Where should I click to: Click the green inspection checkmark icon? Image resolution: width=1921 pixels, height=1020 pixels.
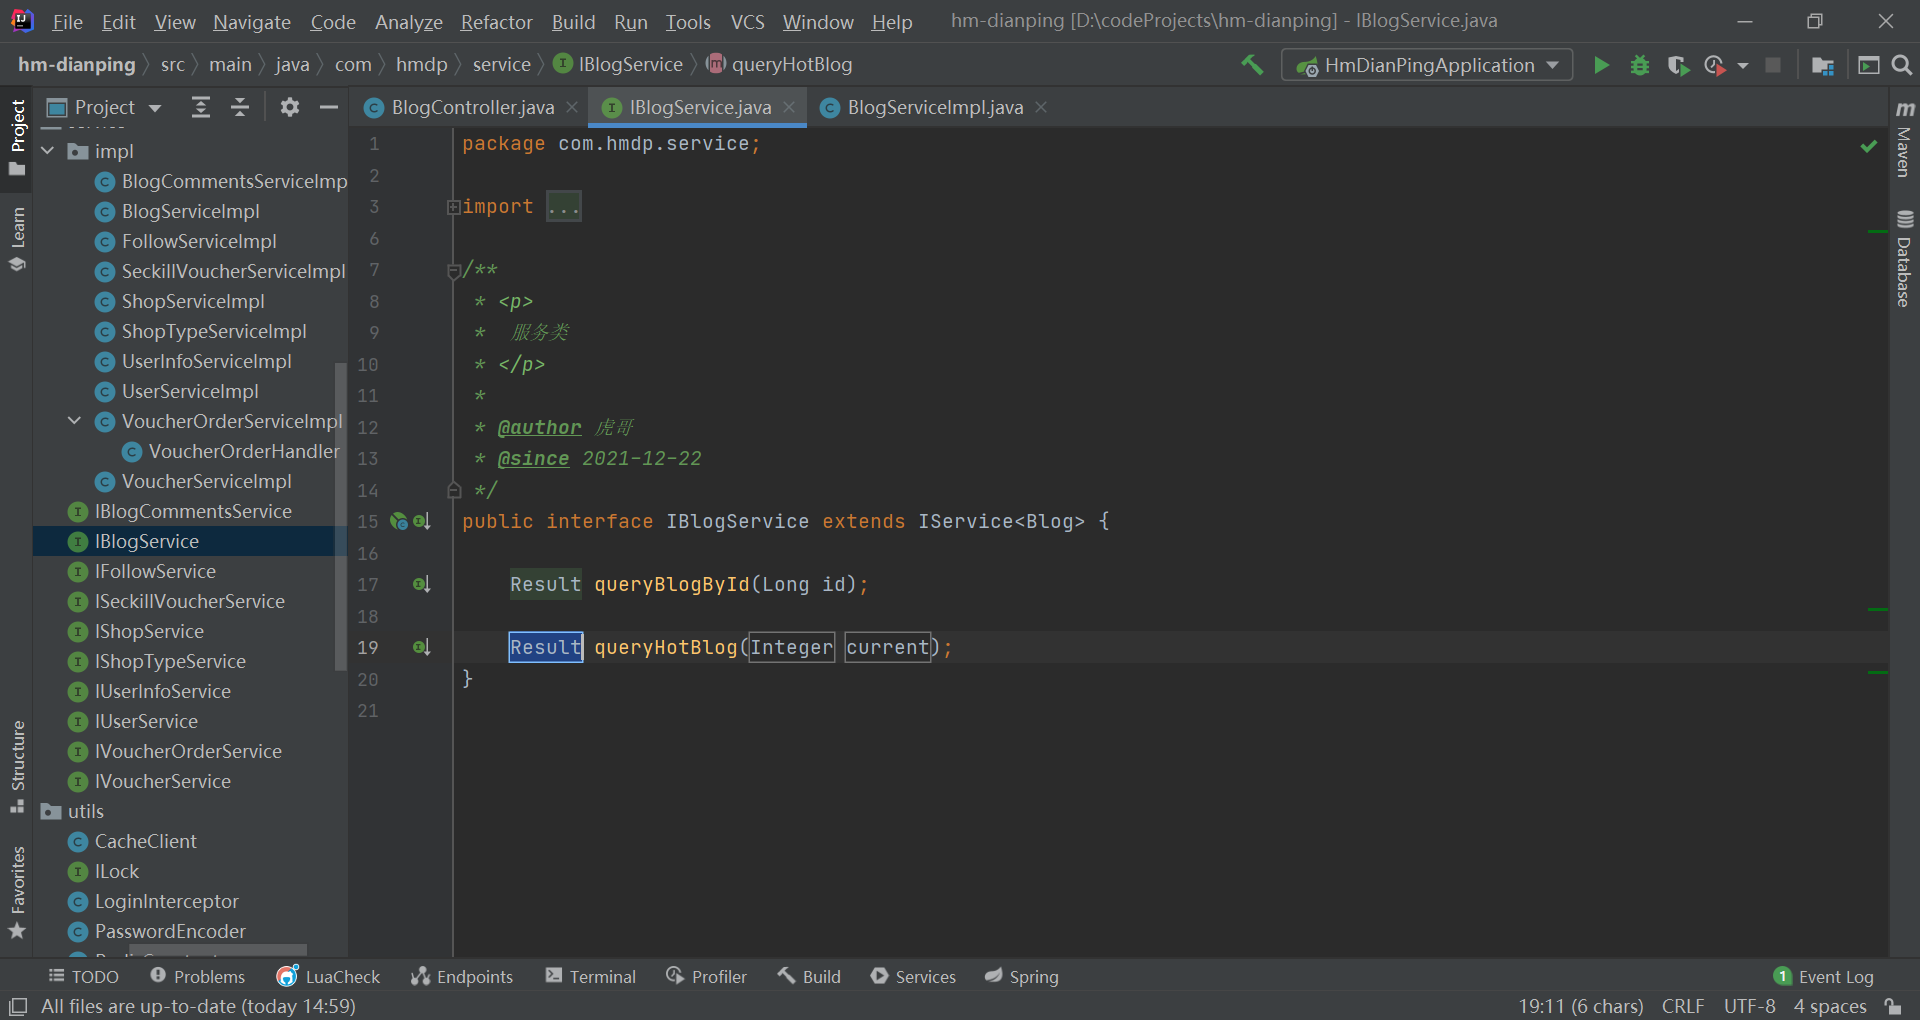(x=1868, y=146)
